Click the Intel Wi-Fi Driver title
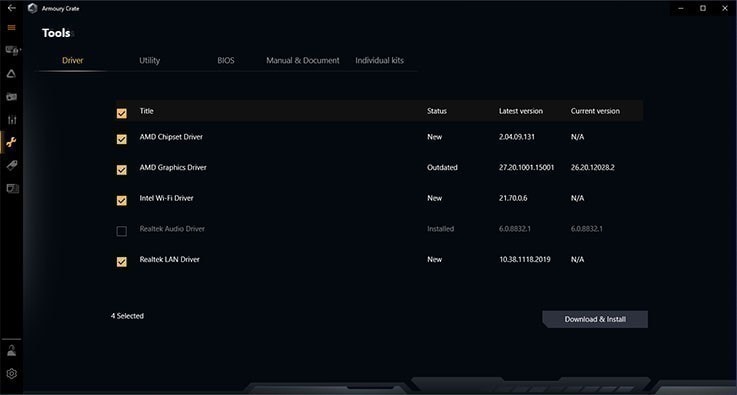The height and width of the screenshot is (395, 737). (166, 198)
